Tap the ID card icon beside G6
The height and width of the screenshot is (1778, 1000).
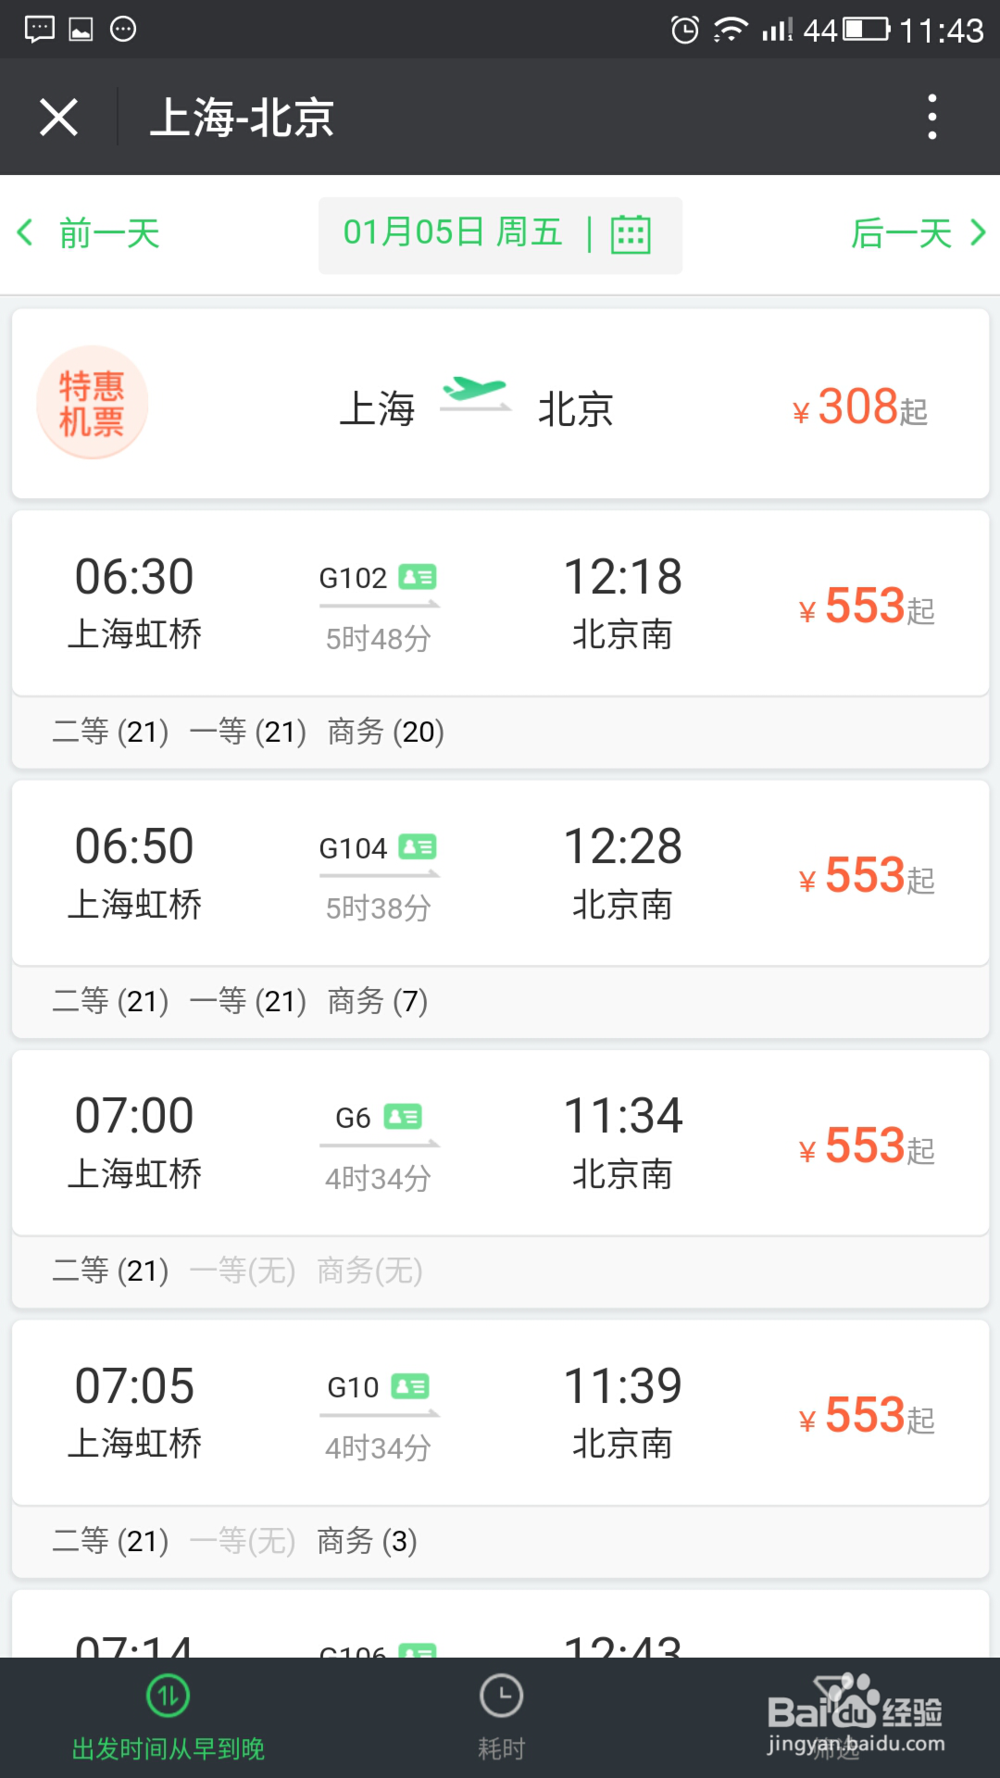[x=403, y=1117]
